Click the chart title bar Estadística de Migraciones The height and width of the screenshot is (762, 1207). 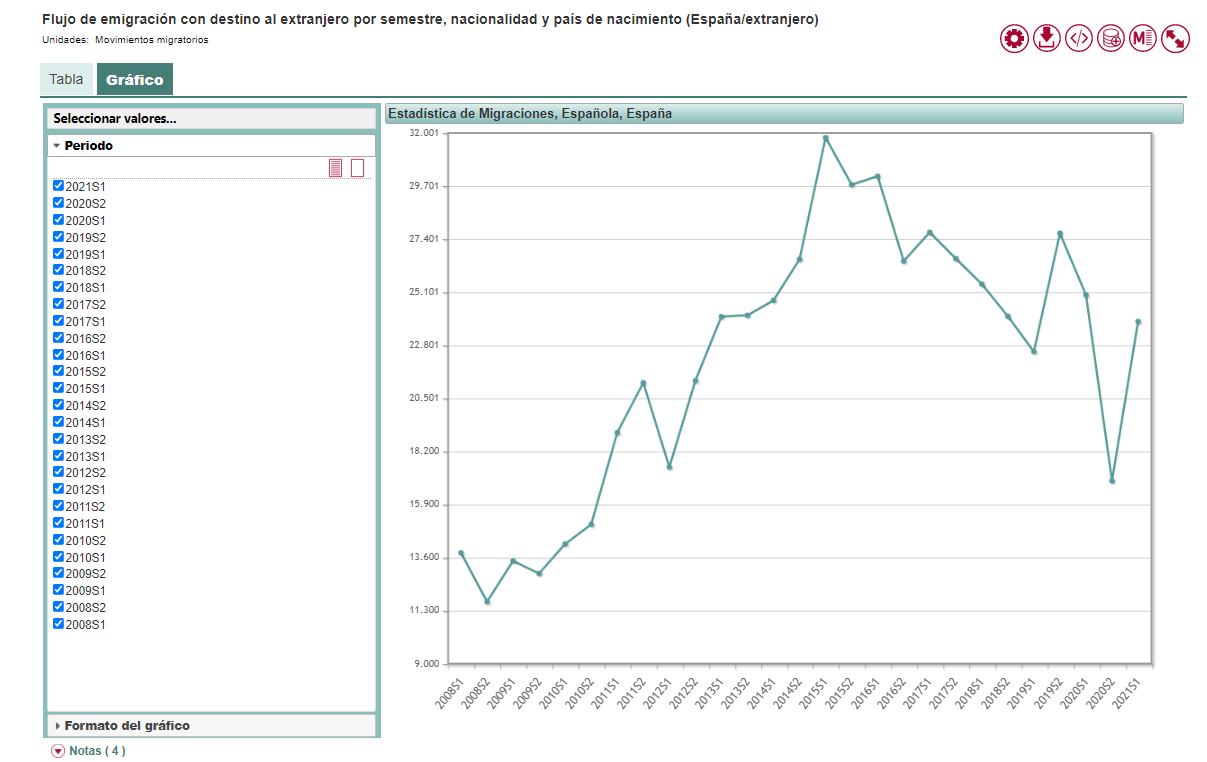[x=783, y=114]
